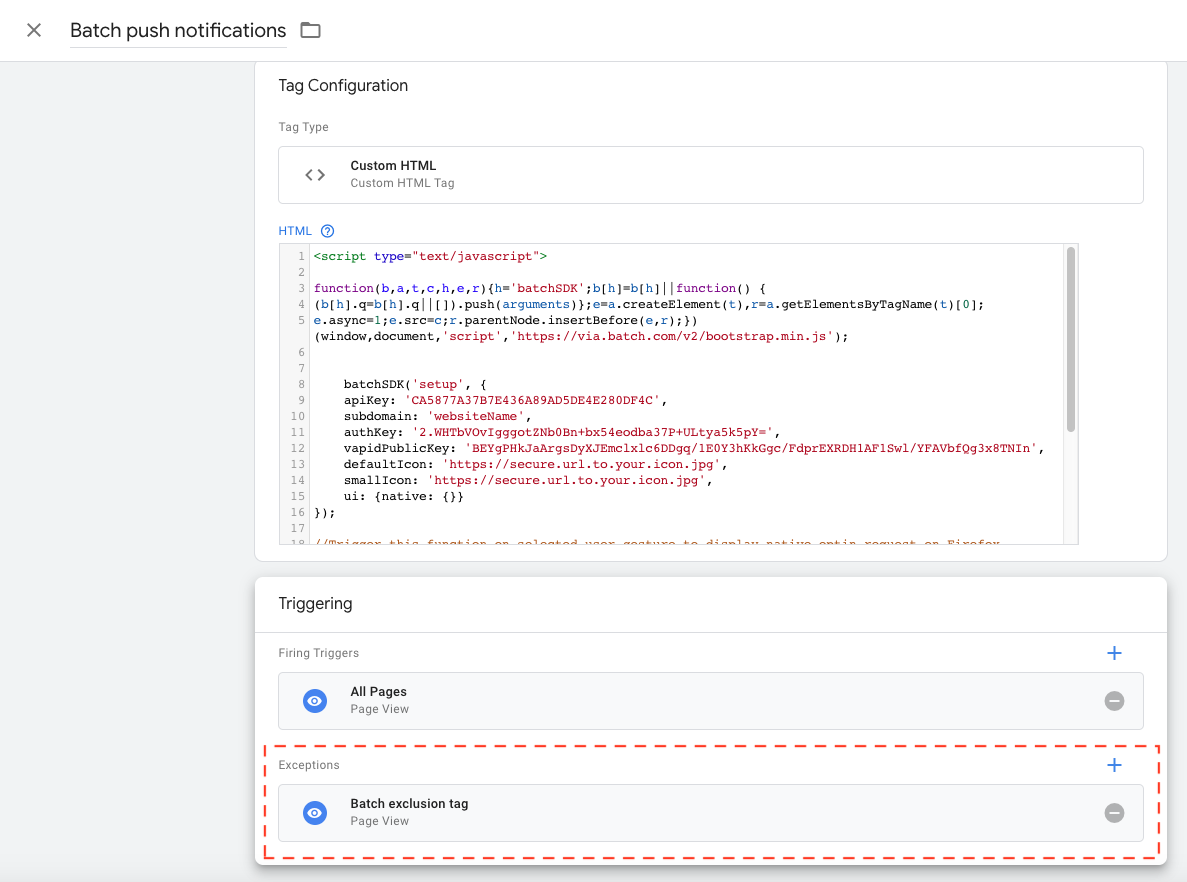Add a firing trigger with plus icon

click(x=1114, y=653)
